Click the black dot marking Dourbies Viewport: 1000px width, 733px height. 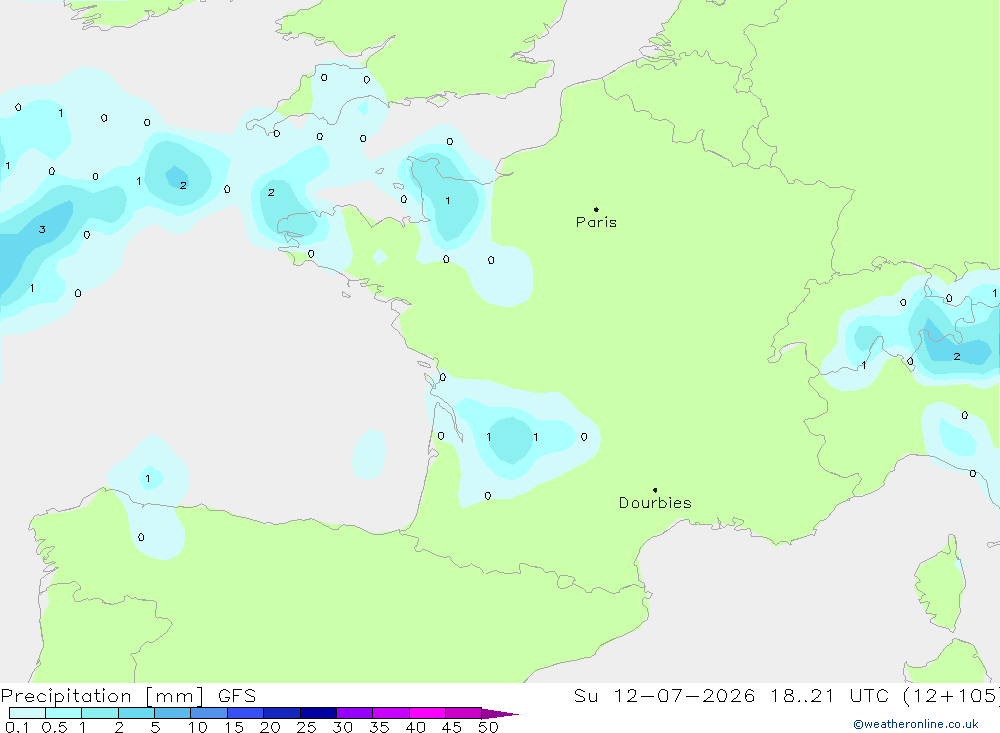pyautogui.click(x=655, y=490)
